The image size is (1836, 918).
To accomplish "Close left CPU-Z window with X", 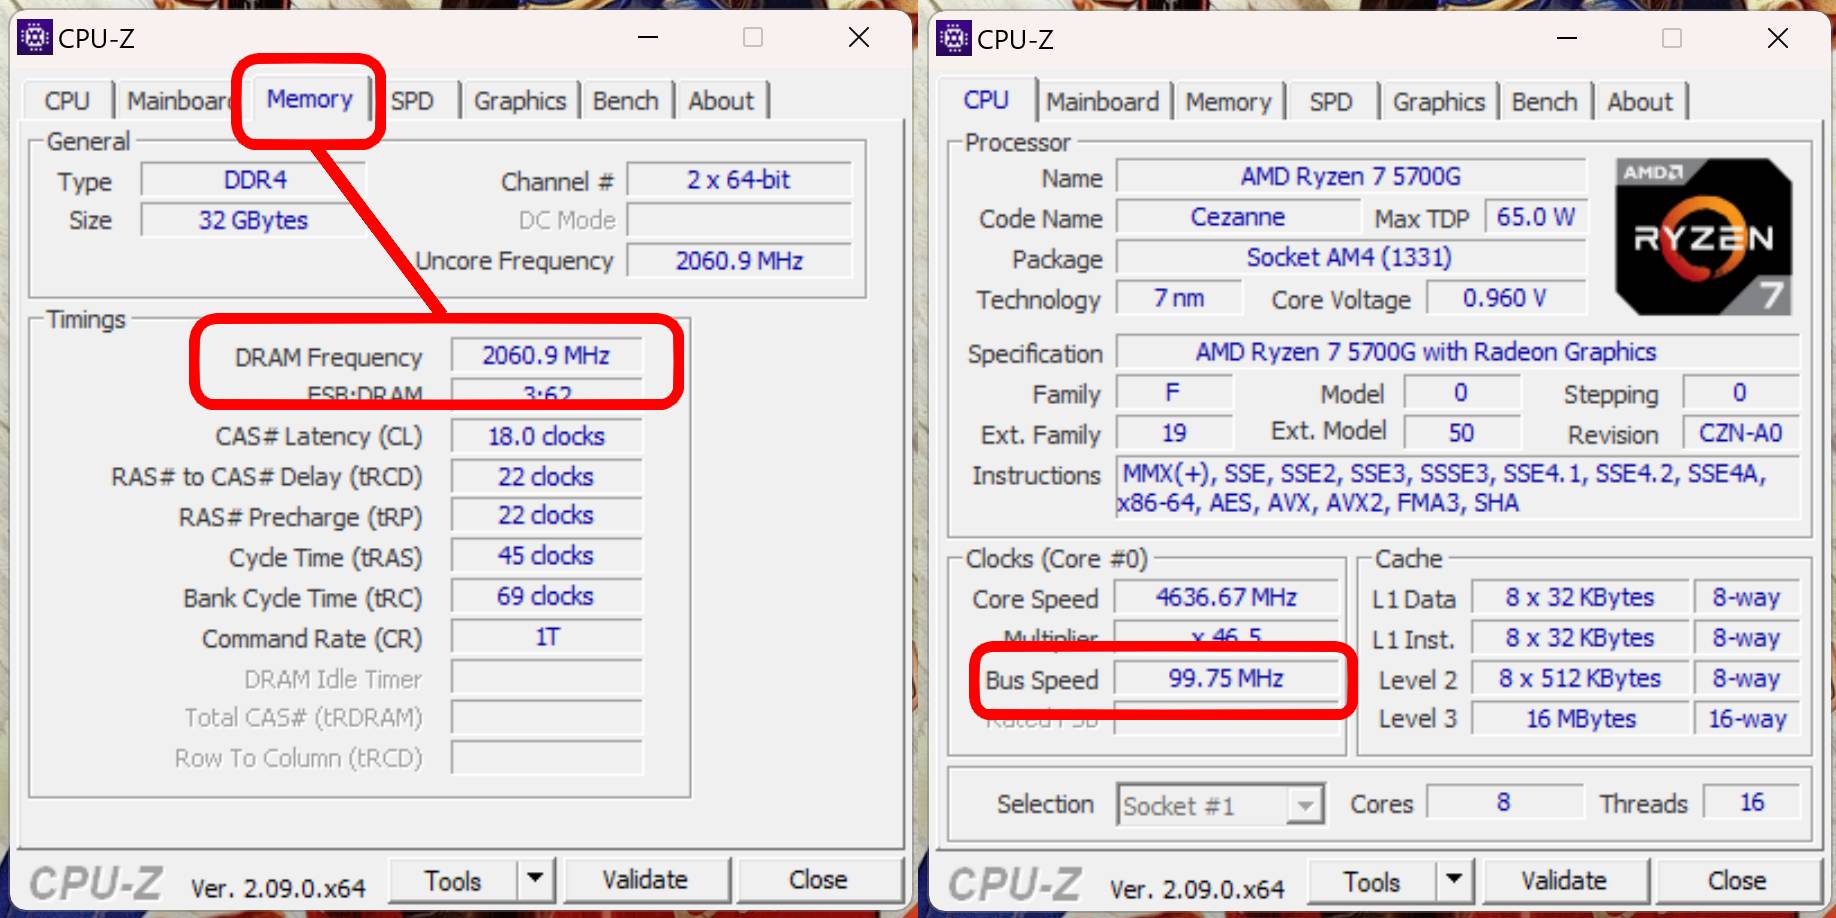I will click(x=858, y=38).
